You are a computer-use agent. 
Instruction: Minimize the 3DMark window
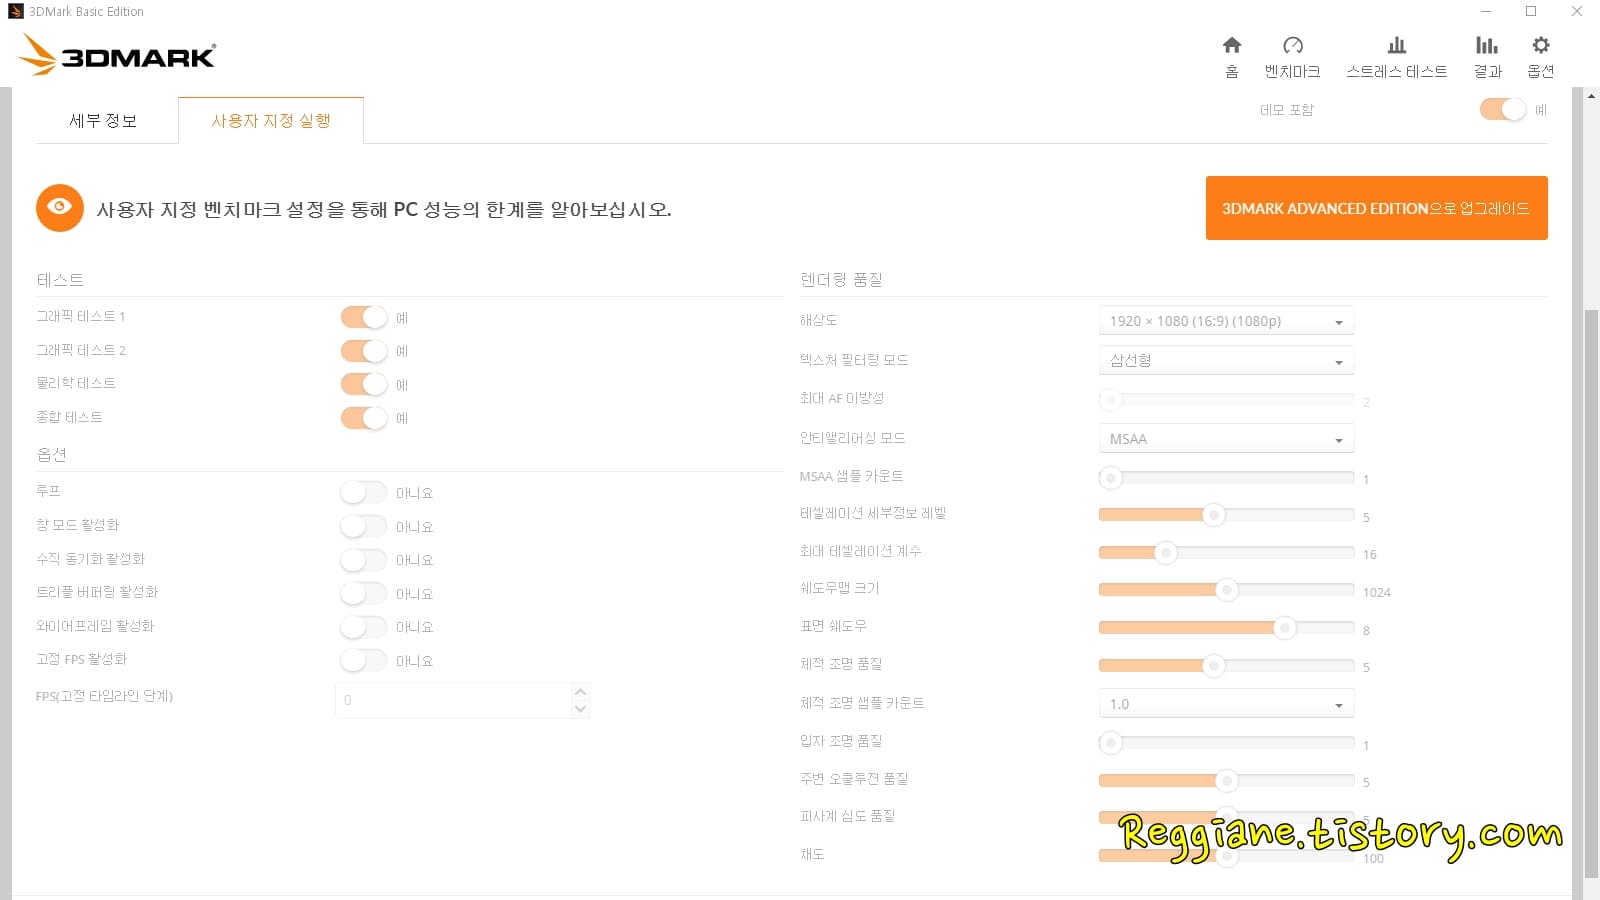pyautogui.click(x=1486, y=11)
